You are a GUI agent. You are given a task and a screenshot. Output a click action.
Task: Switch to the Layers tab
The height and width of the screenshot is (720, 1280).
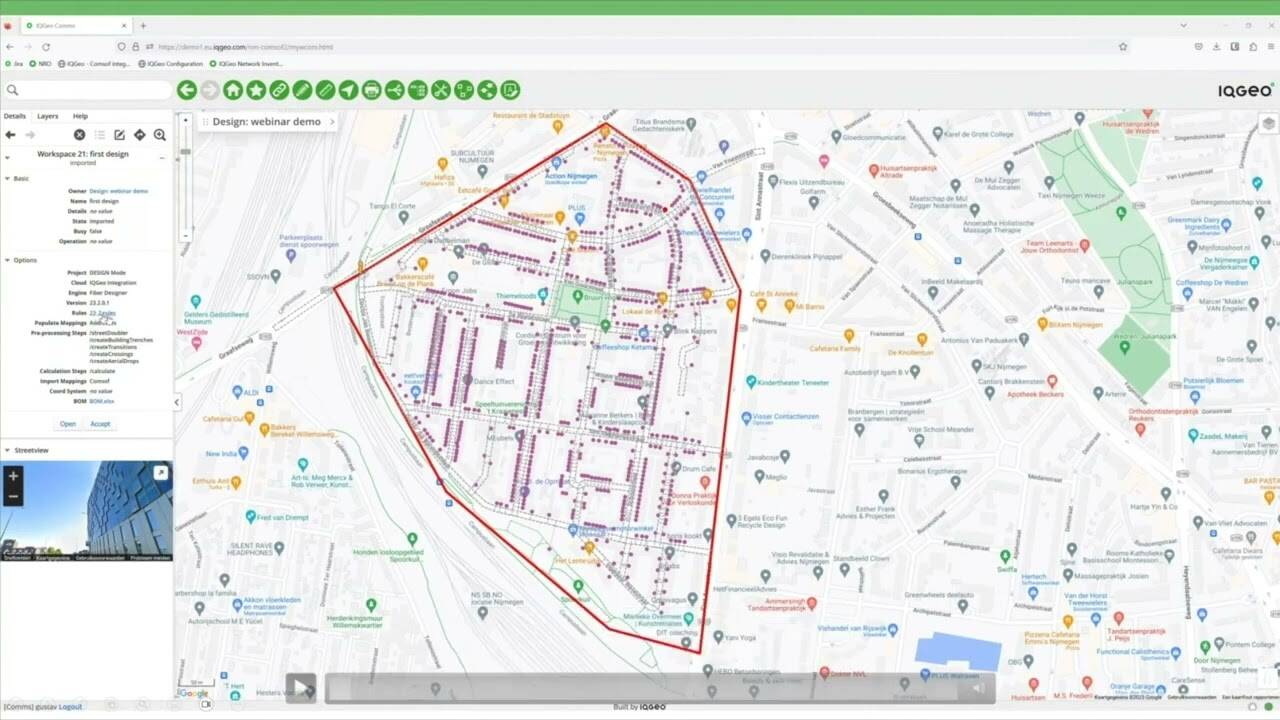[x=48, y=116]
